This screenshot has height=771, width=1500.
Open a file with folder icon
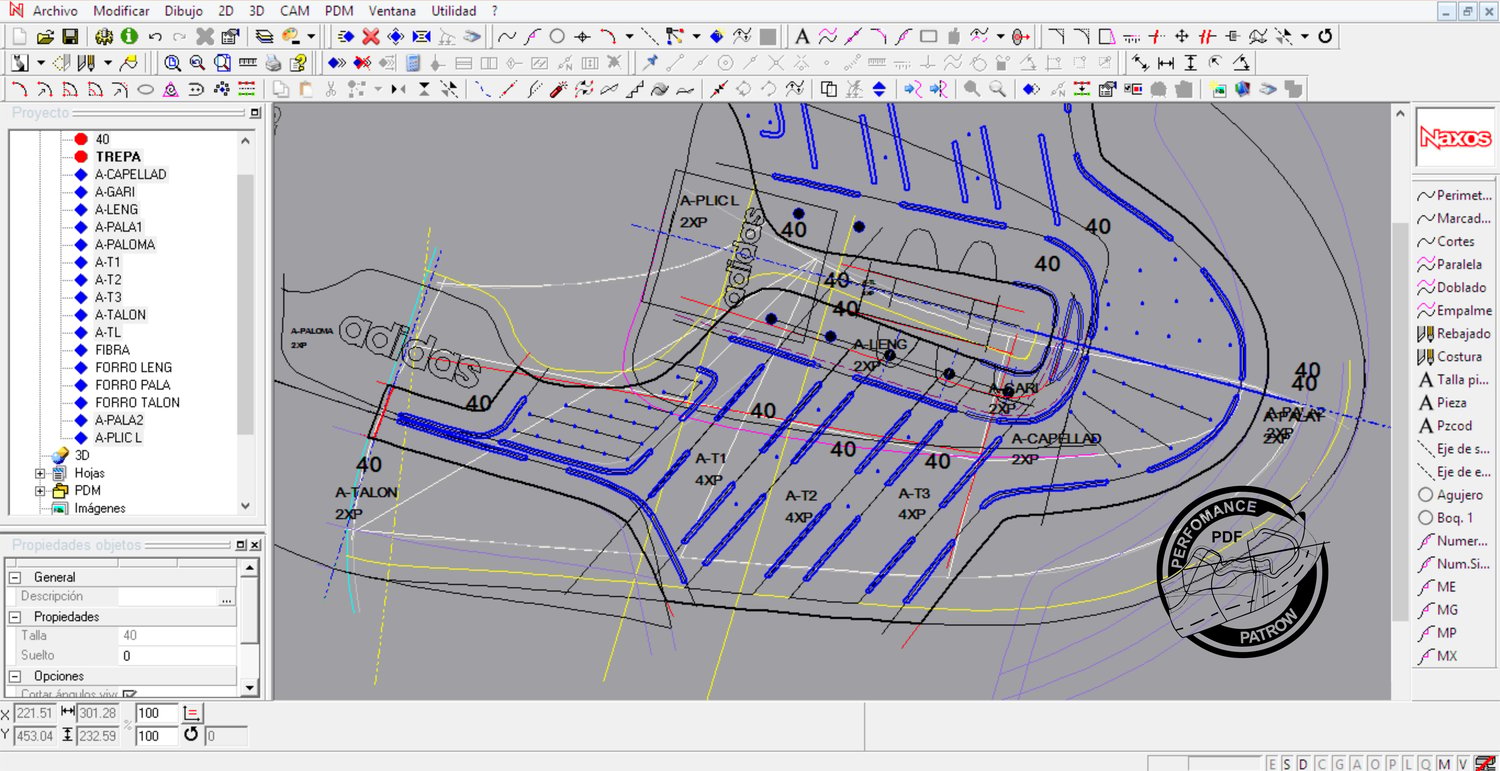pos(45,37)
